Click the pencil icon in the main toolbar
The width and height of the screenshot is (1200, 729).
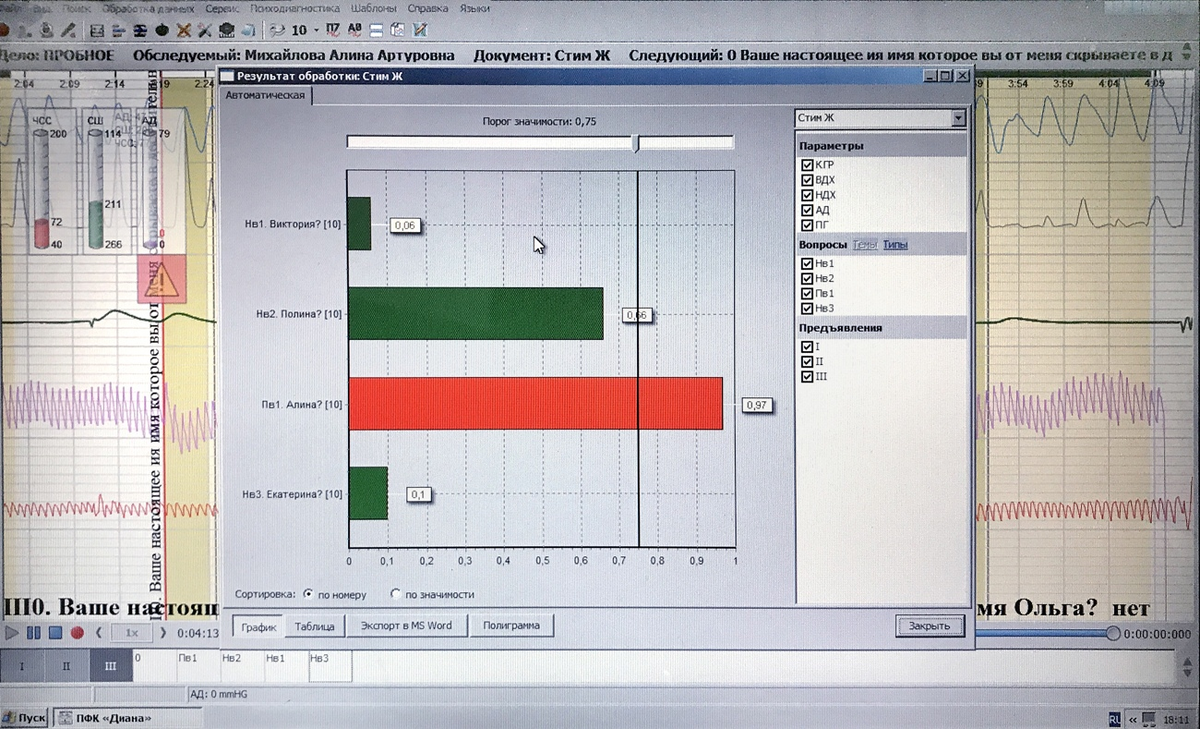tap(68, 31)
